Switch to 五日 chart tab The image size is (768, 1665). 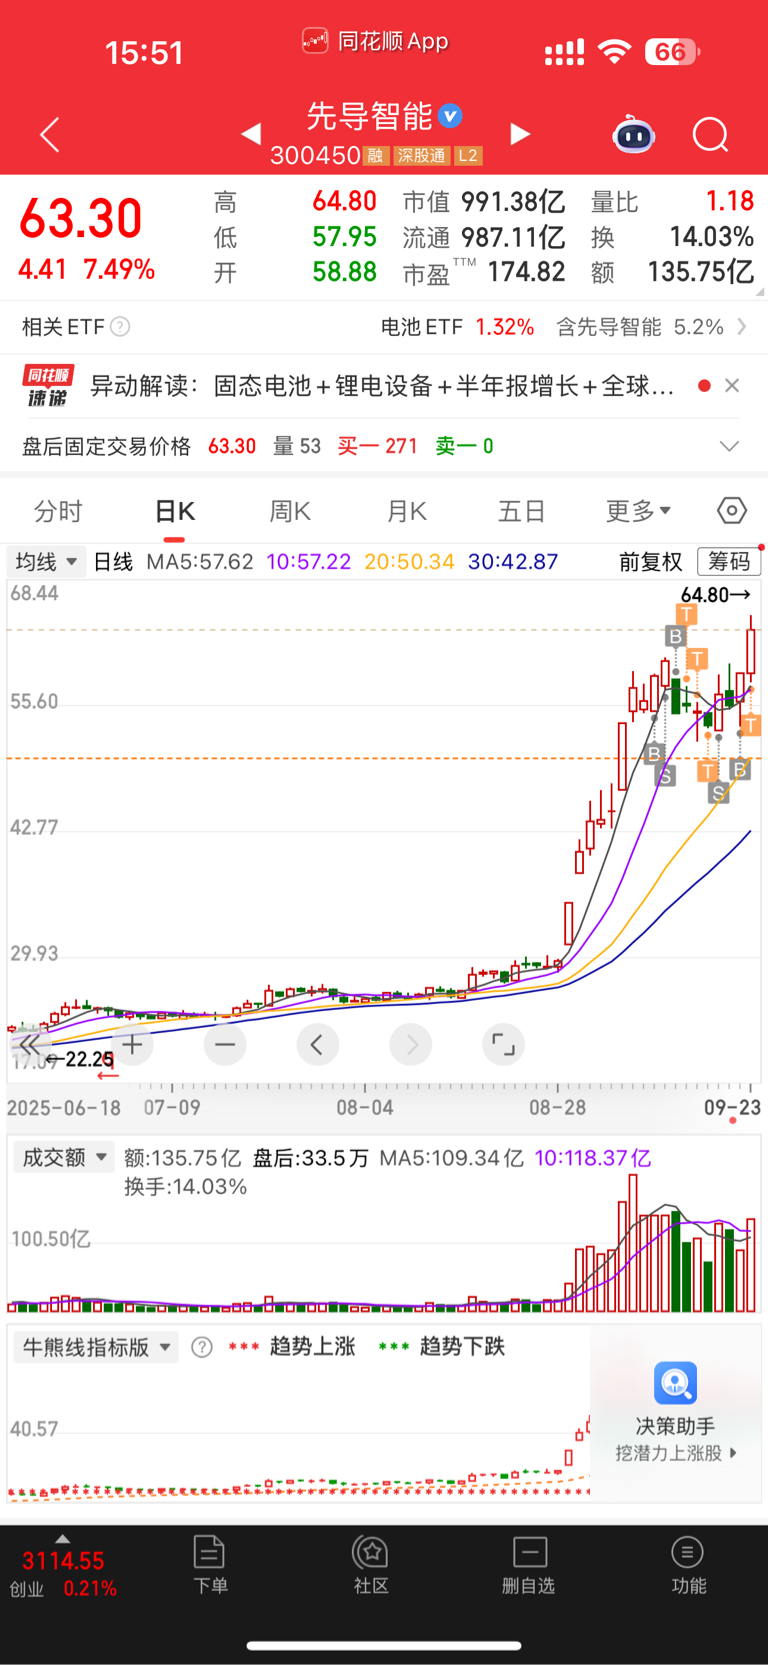522,511
